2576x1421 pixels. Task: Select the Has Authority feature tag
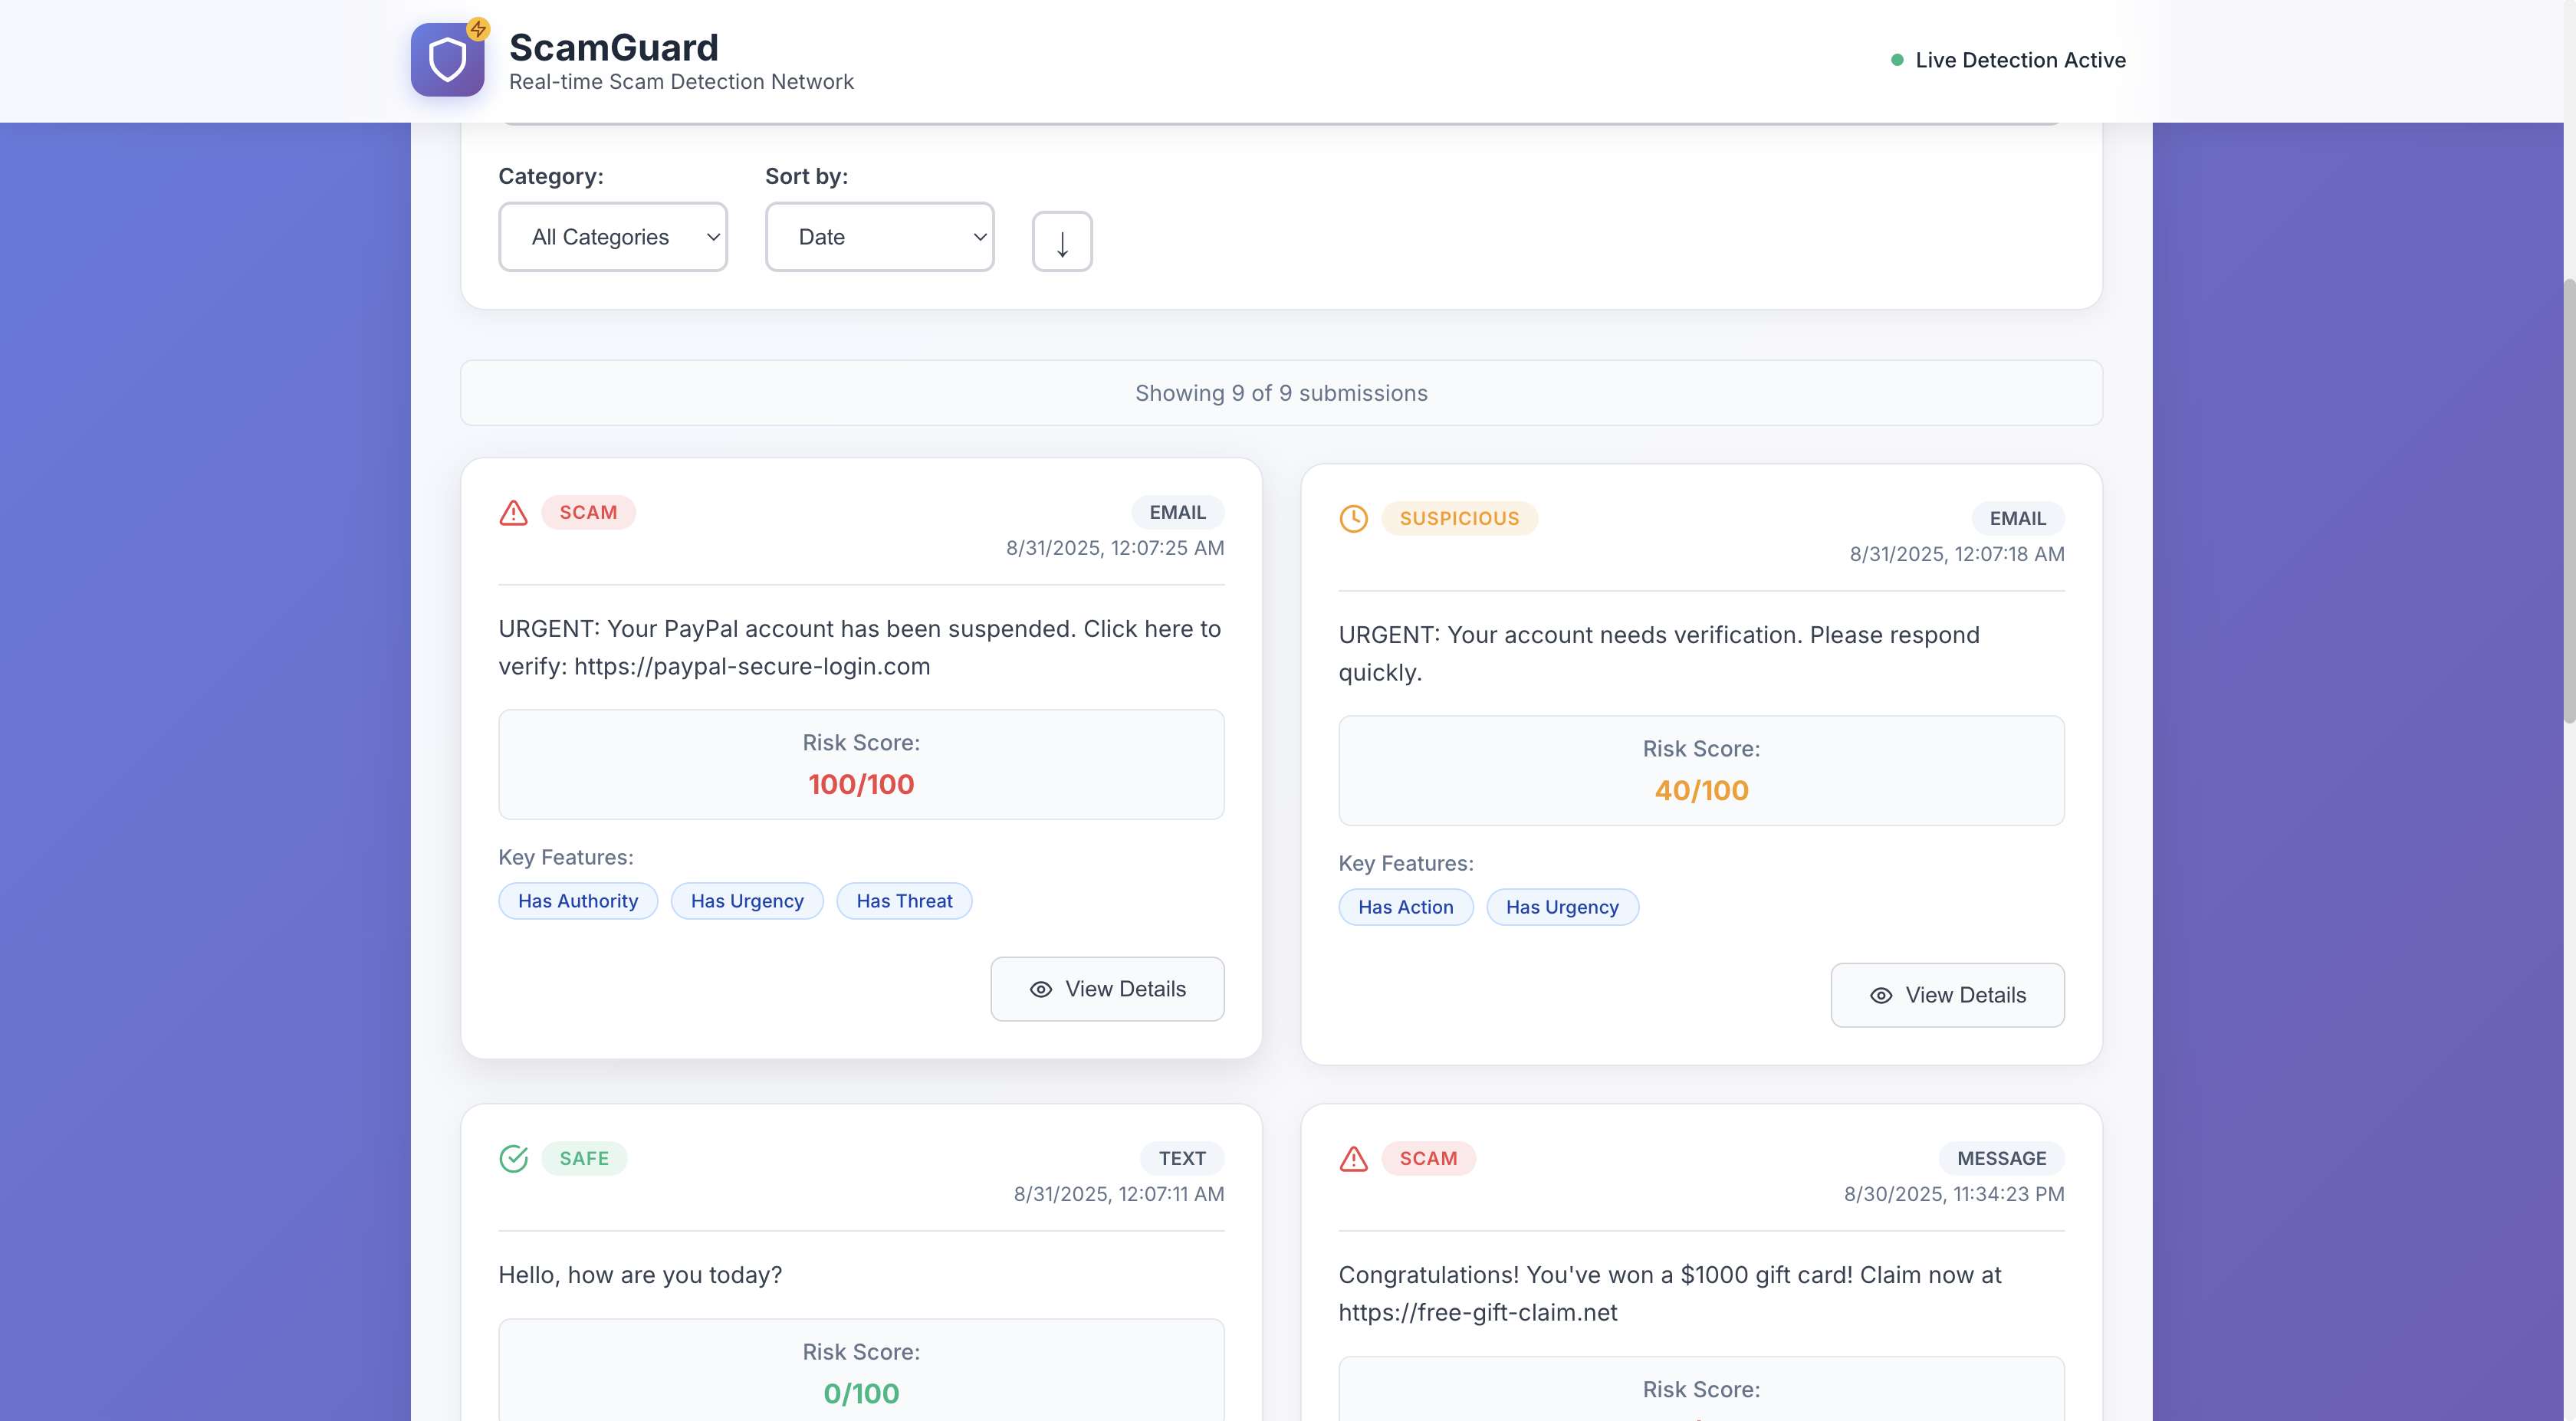(x=577, y=901)
